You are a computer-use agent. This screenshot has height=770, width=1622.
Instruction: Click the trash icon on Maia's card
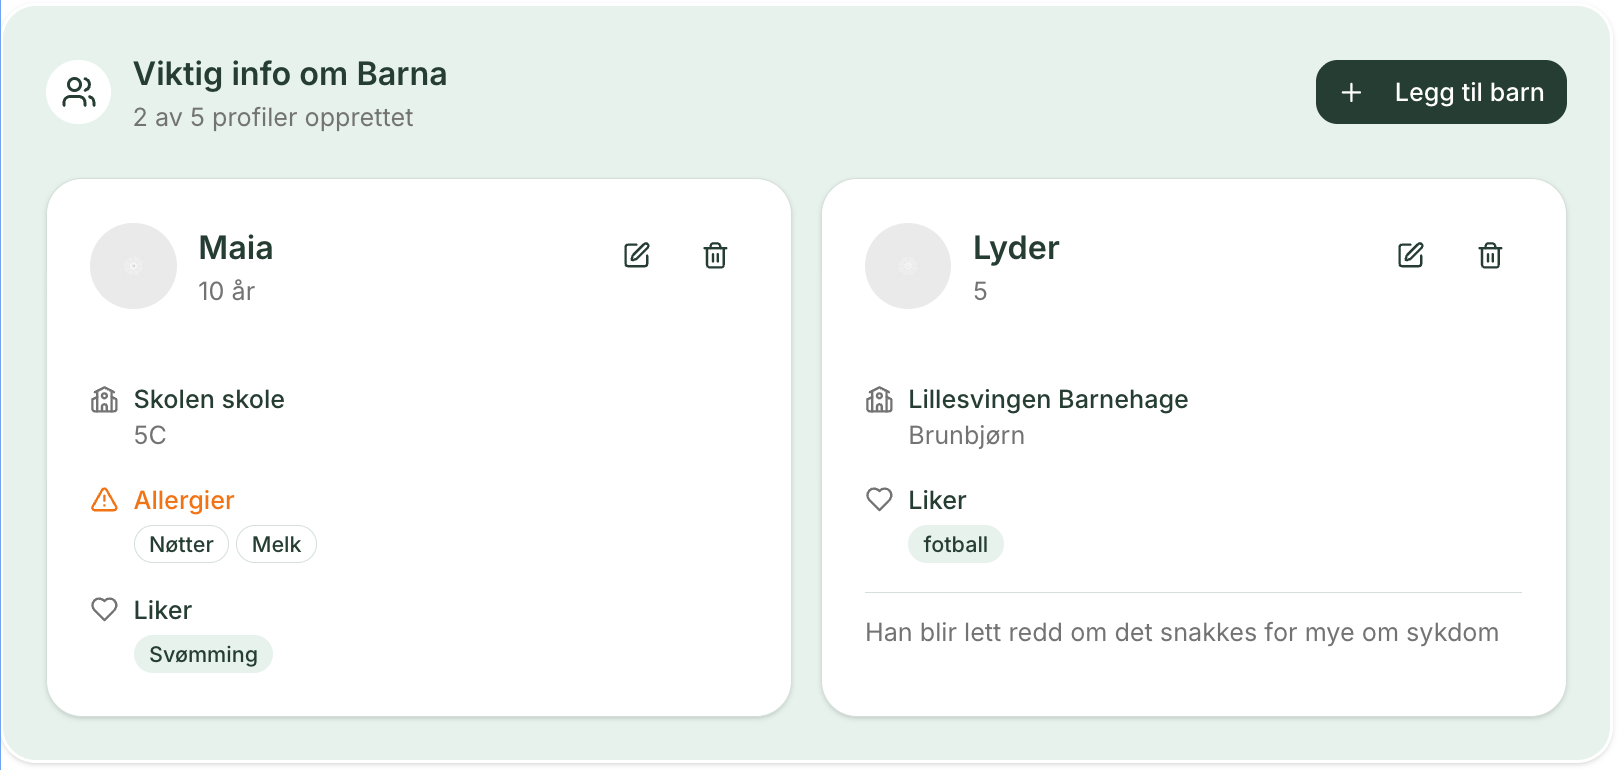714,256
